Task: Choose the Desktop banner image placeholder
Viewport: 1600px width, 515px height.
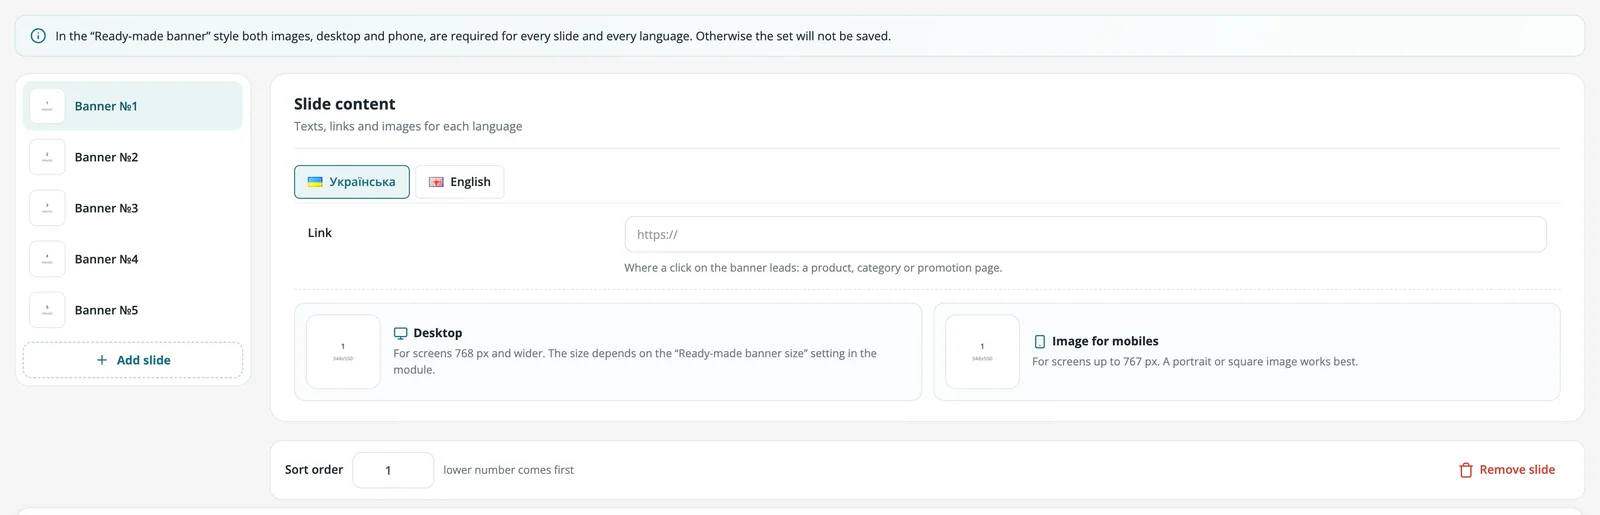Action: [343, 352]
